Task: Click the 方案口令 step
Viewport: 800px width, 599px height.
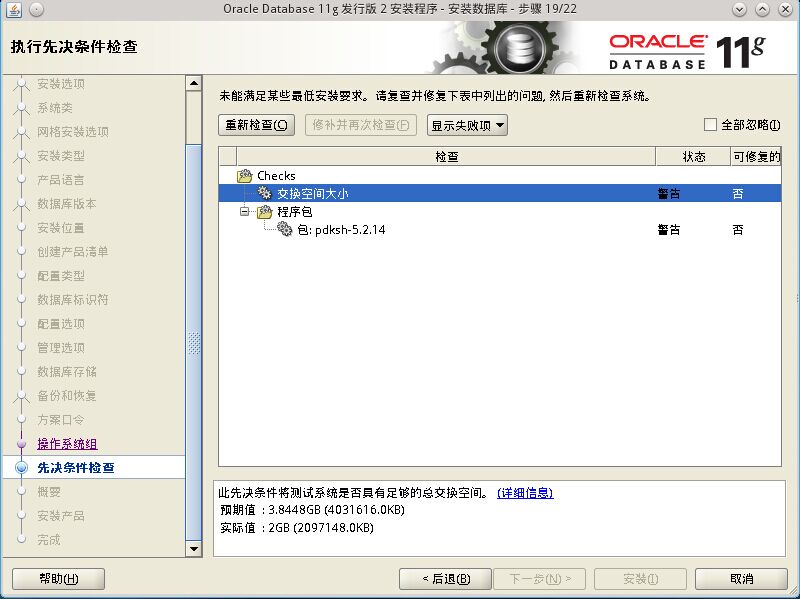Action: [x=61, y=419]
